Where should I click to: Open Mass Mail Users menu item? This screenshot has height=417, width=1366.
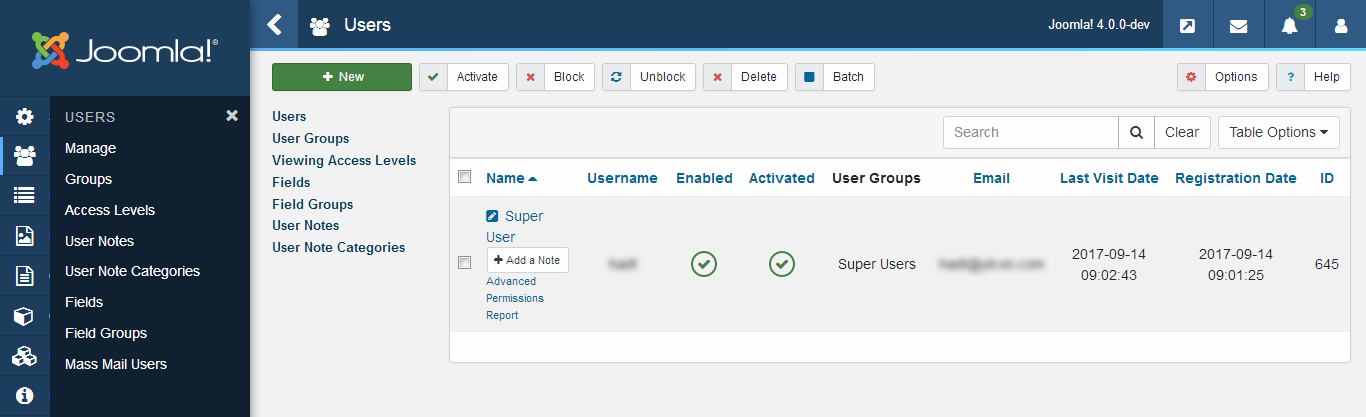[x=116, y=364]
